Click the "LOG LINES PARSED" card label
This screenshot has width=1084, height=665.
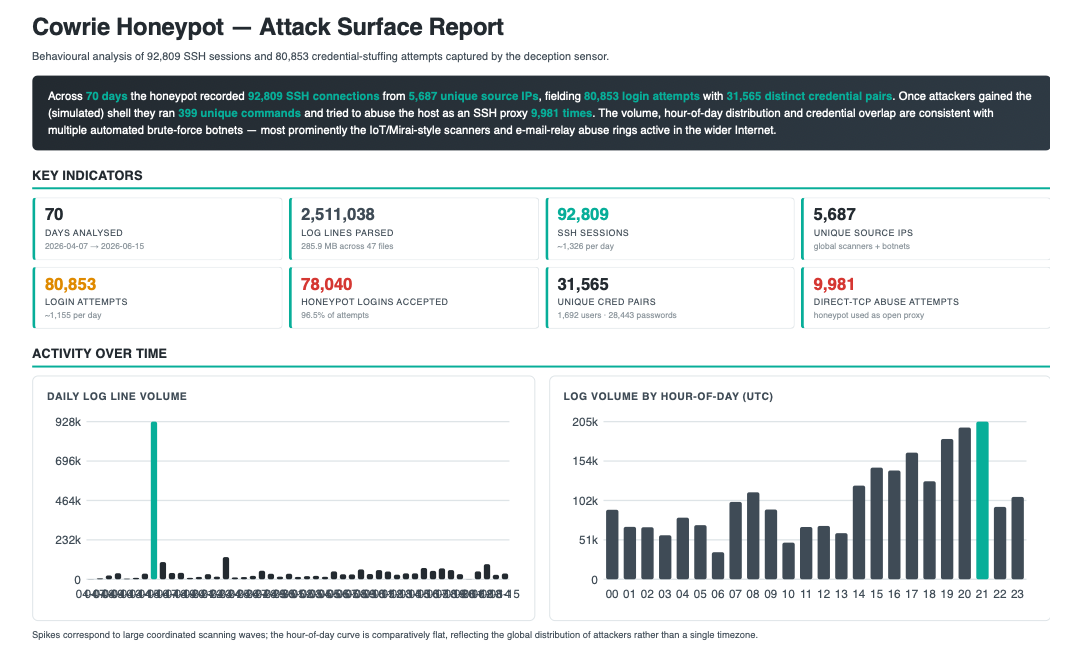(347, 233)
